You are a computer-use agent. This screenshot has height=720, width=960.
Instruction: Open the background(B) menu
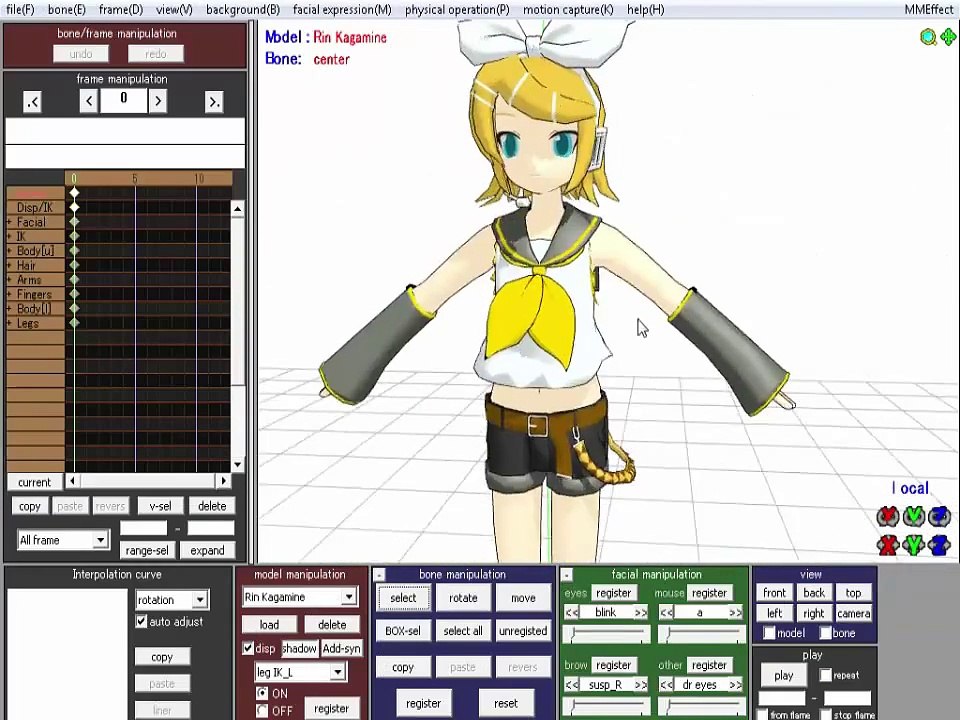tap(243, 10)
